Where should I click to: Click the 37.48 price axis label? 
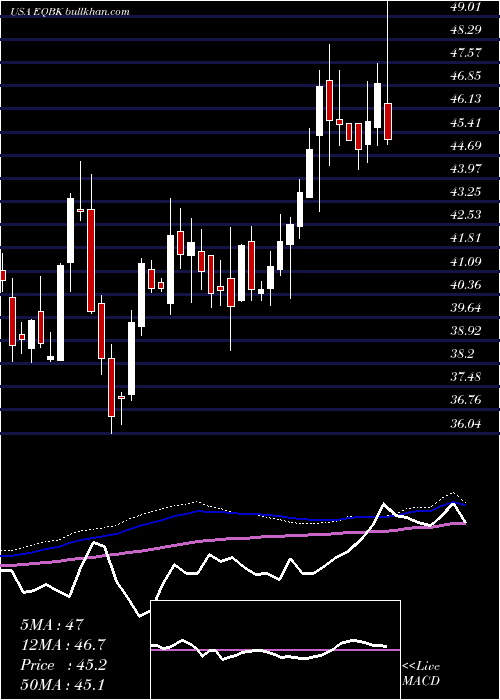click(x=467, y=377)
